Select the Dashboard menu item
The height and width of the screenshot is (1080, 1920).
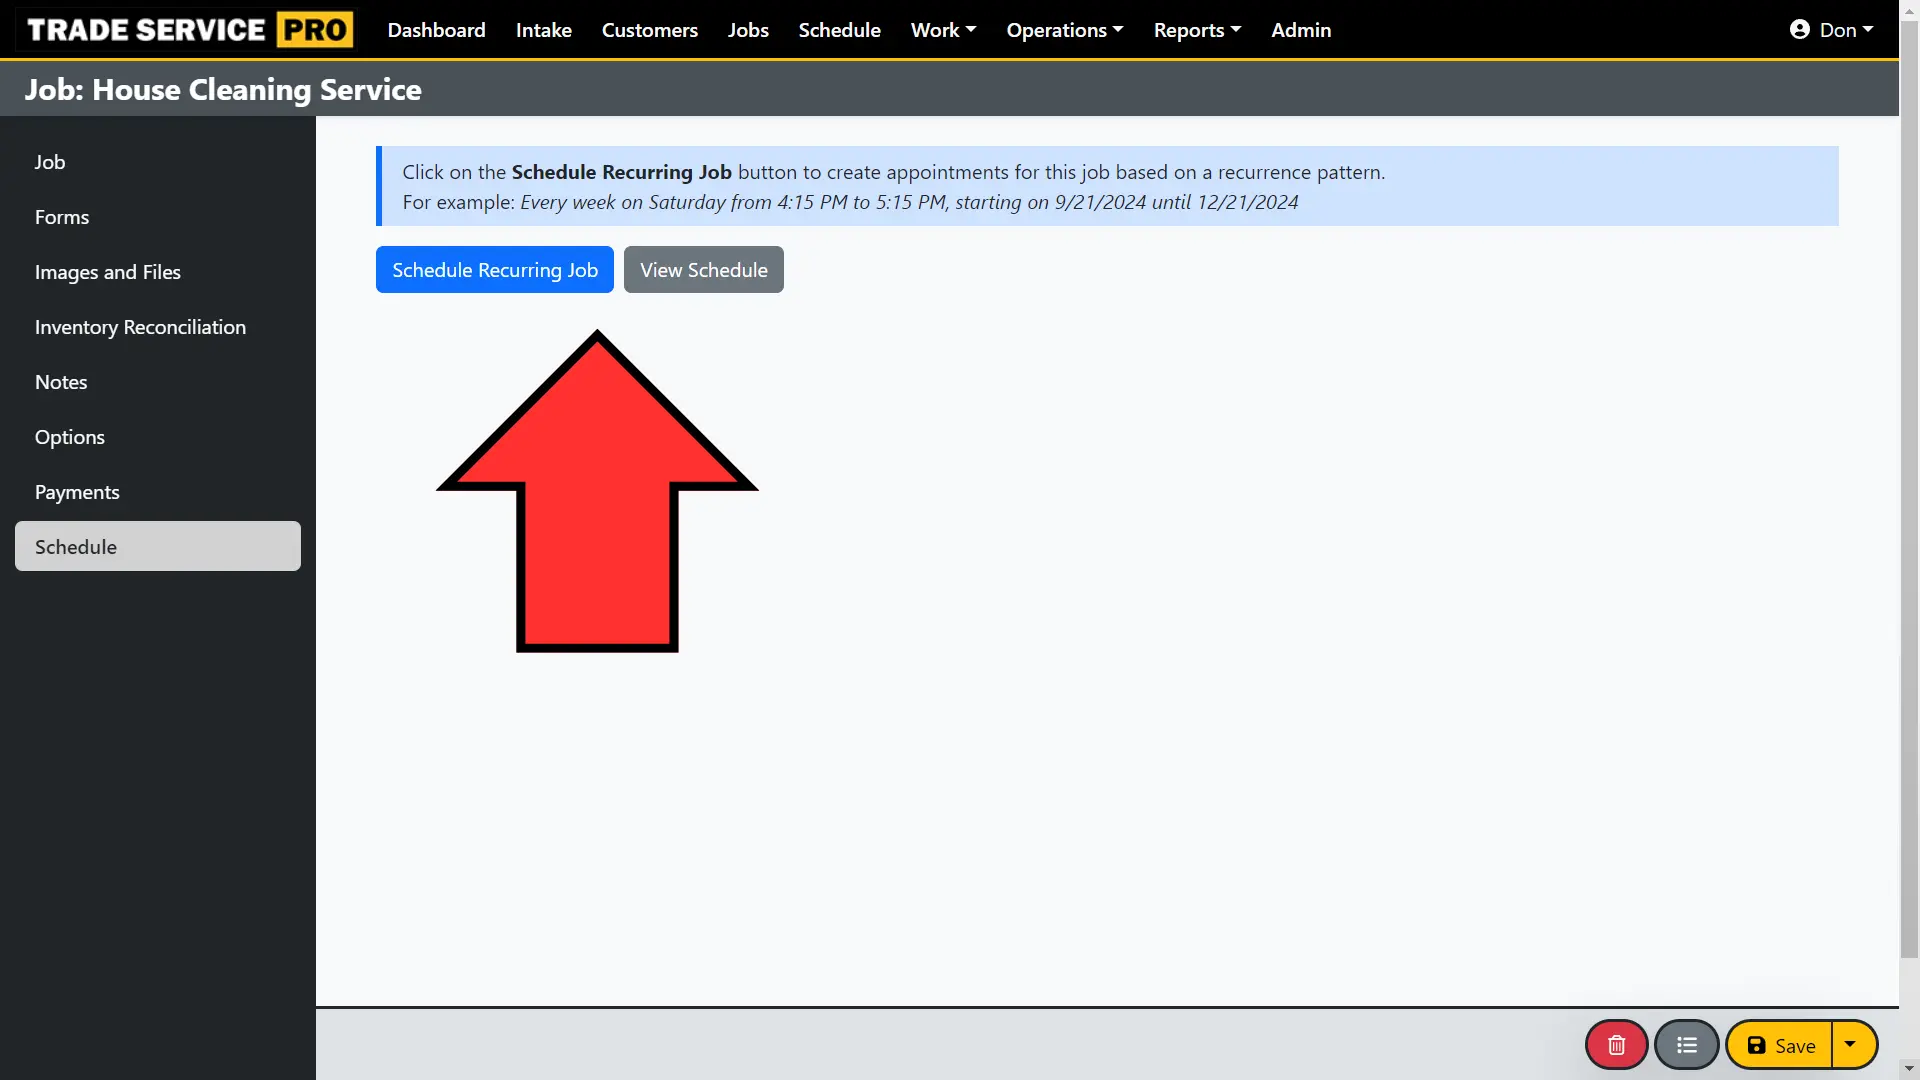(436, 29)
